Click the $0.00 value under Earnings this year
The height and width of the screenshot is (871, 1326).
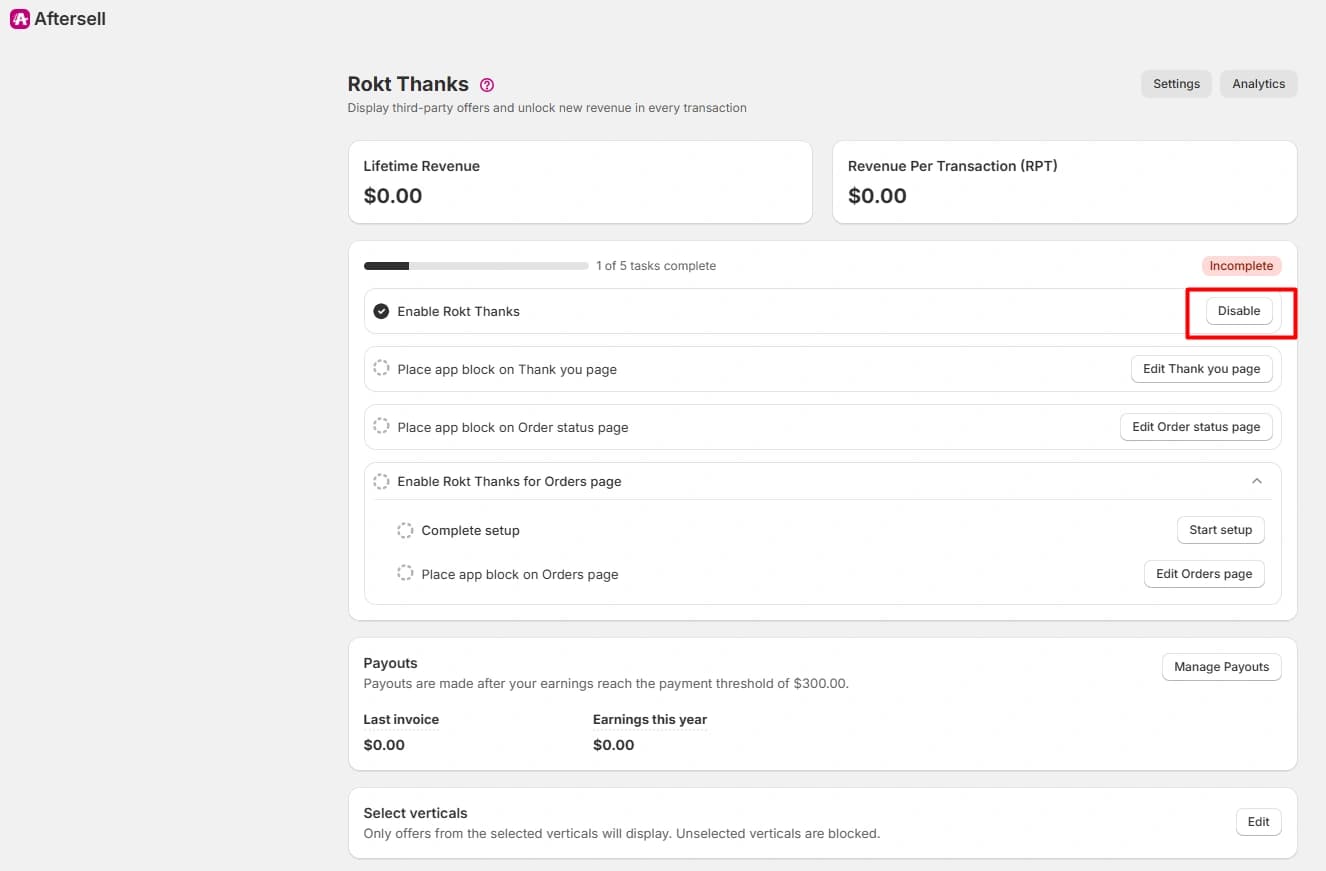[614, 745]
